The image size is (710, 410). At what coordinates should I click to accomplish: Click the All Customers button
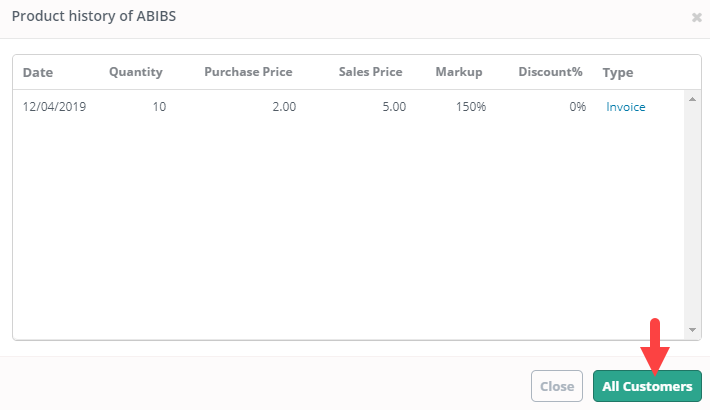pyautogui.click(x=647, y=386)
